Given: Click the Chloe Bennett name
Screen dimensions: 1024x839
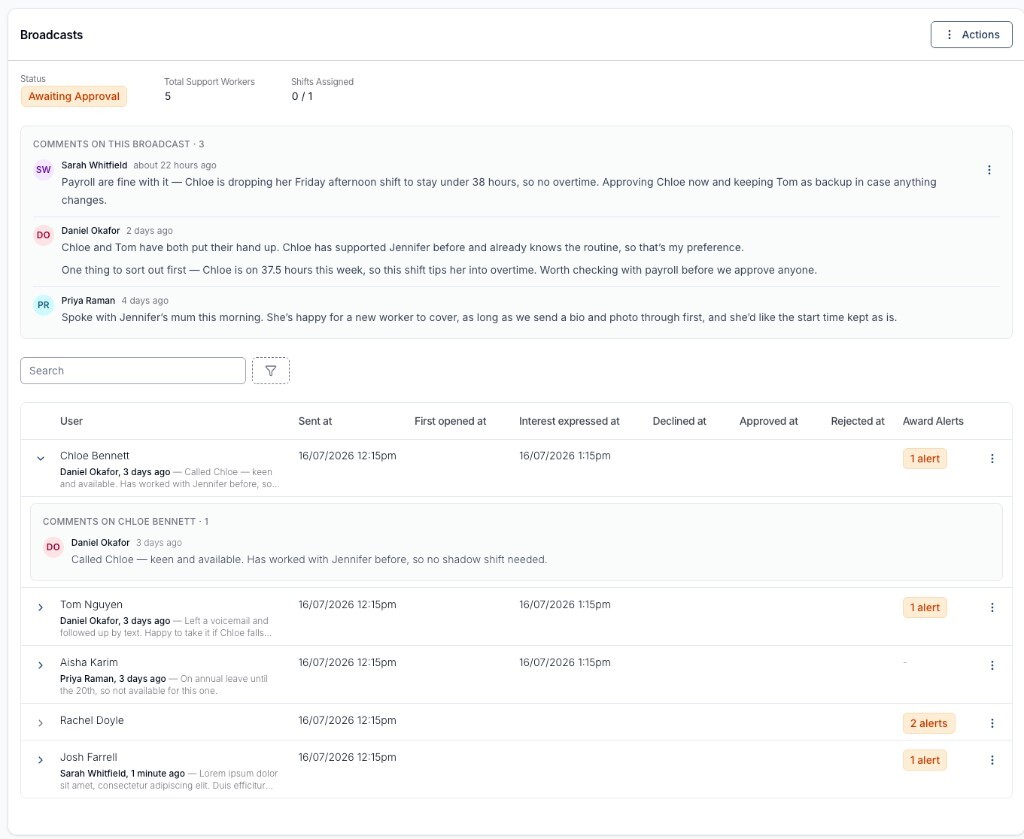Looking at the screenshot, I should (x=95, y=456).
